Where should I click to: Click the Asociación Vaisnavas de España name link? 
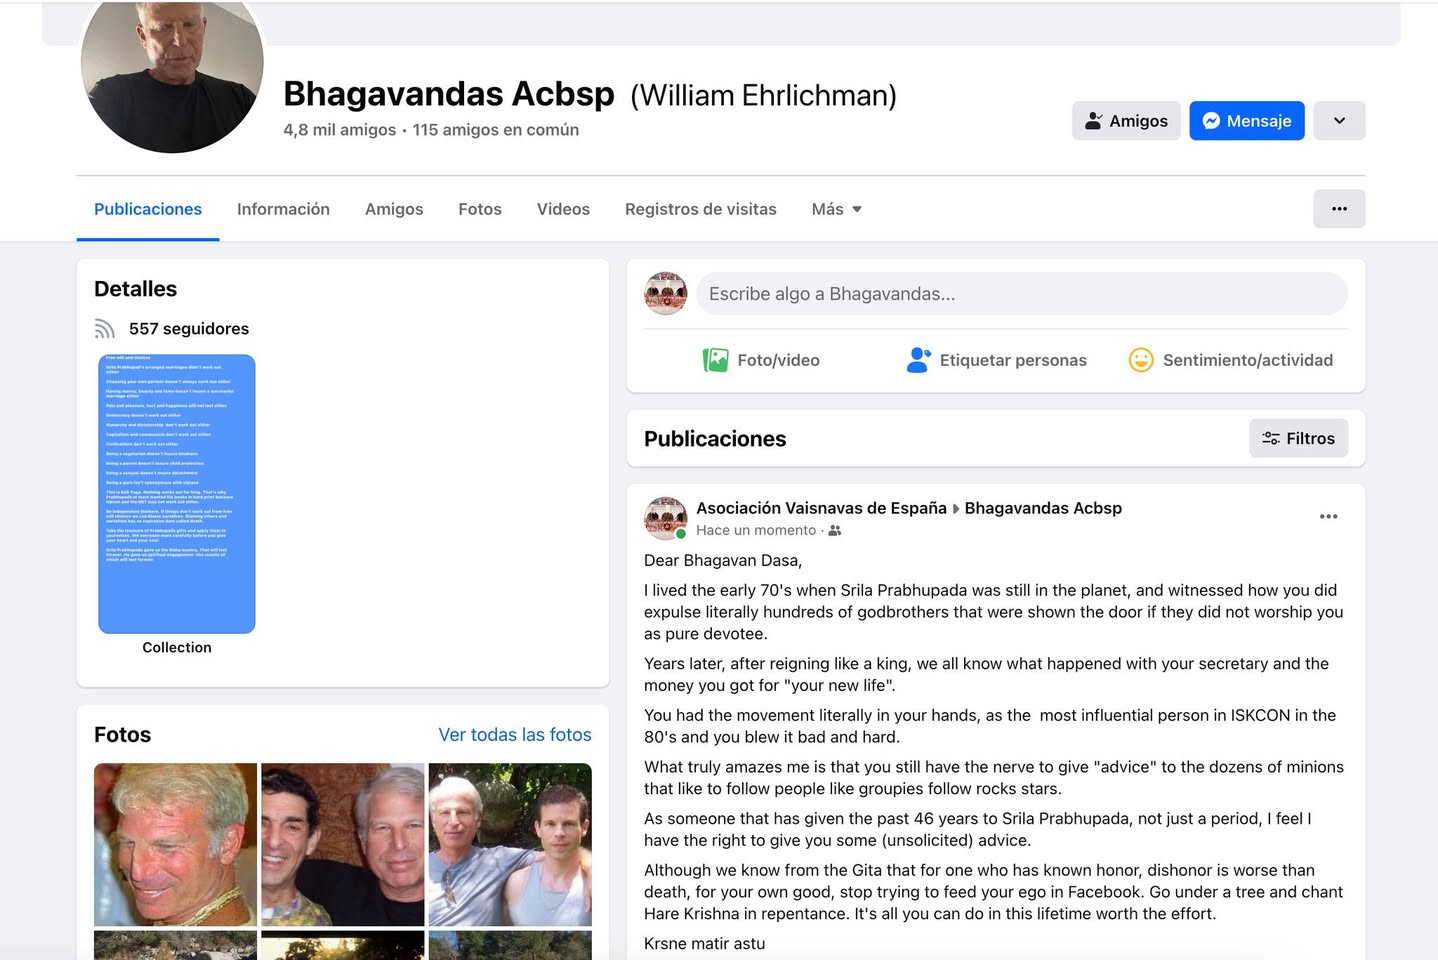[821, 508]
